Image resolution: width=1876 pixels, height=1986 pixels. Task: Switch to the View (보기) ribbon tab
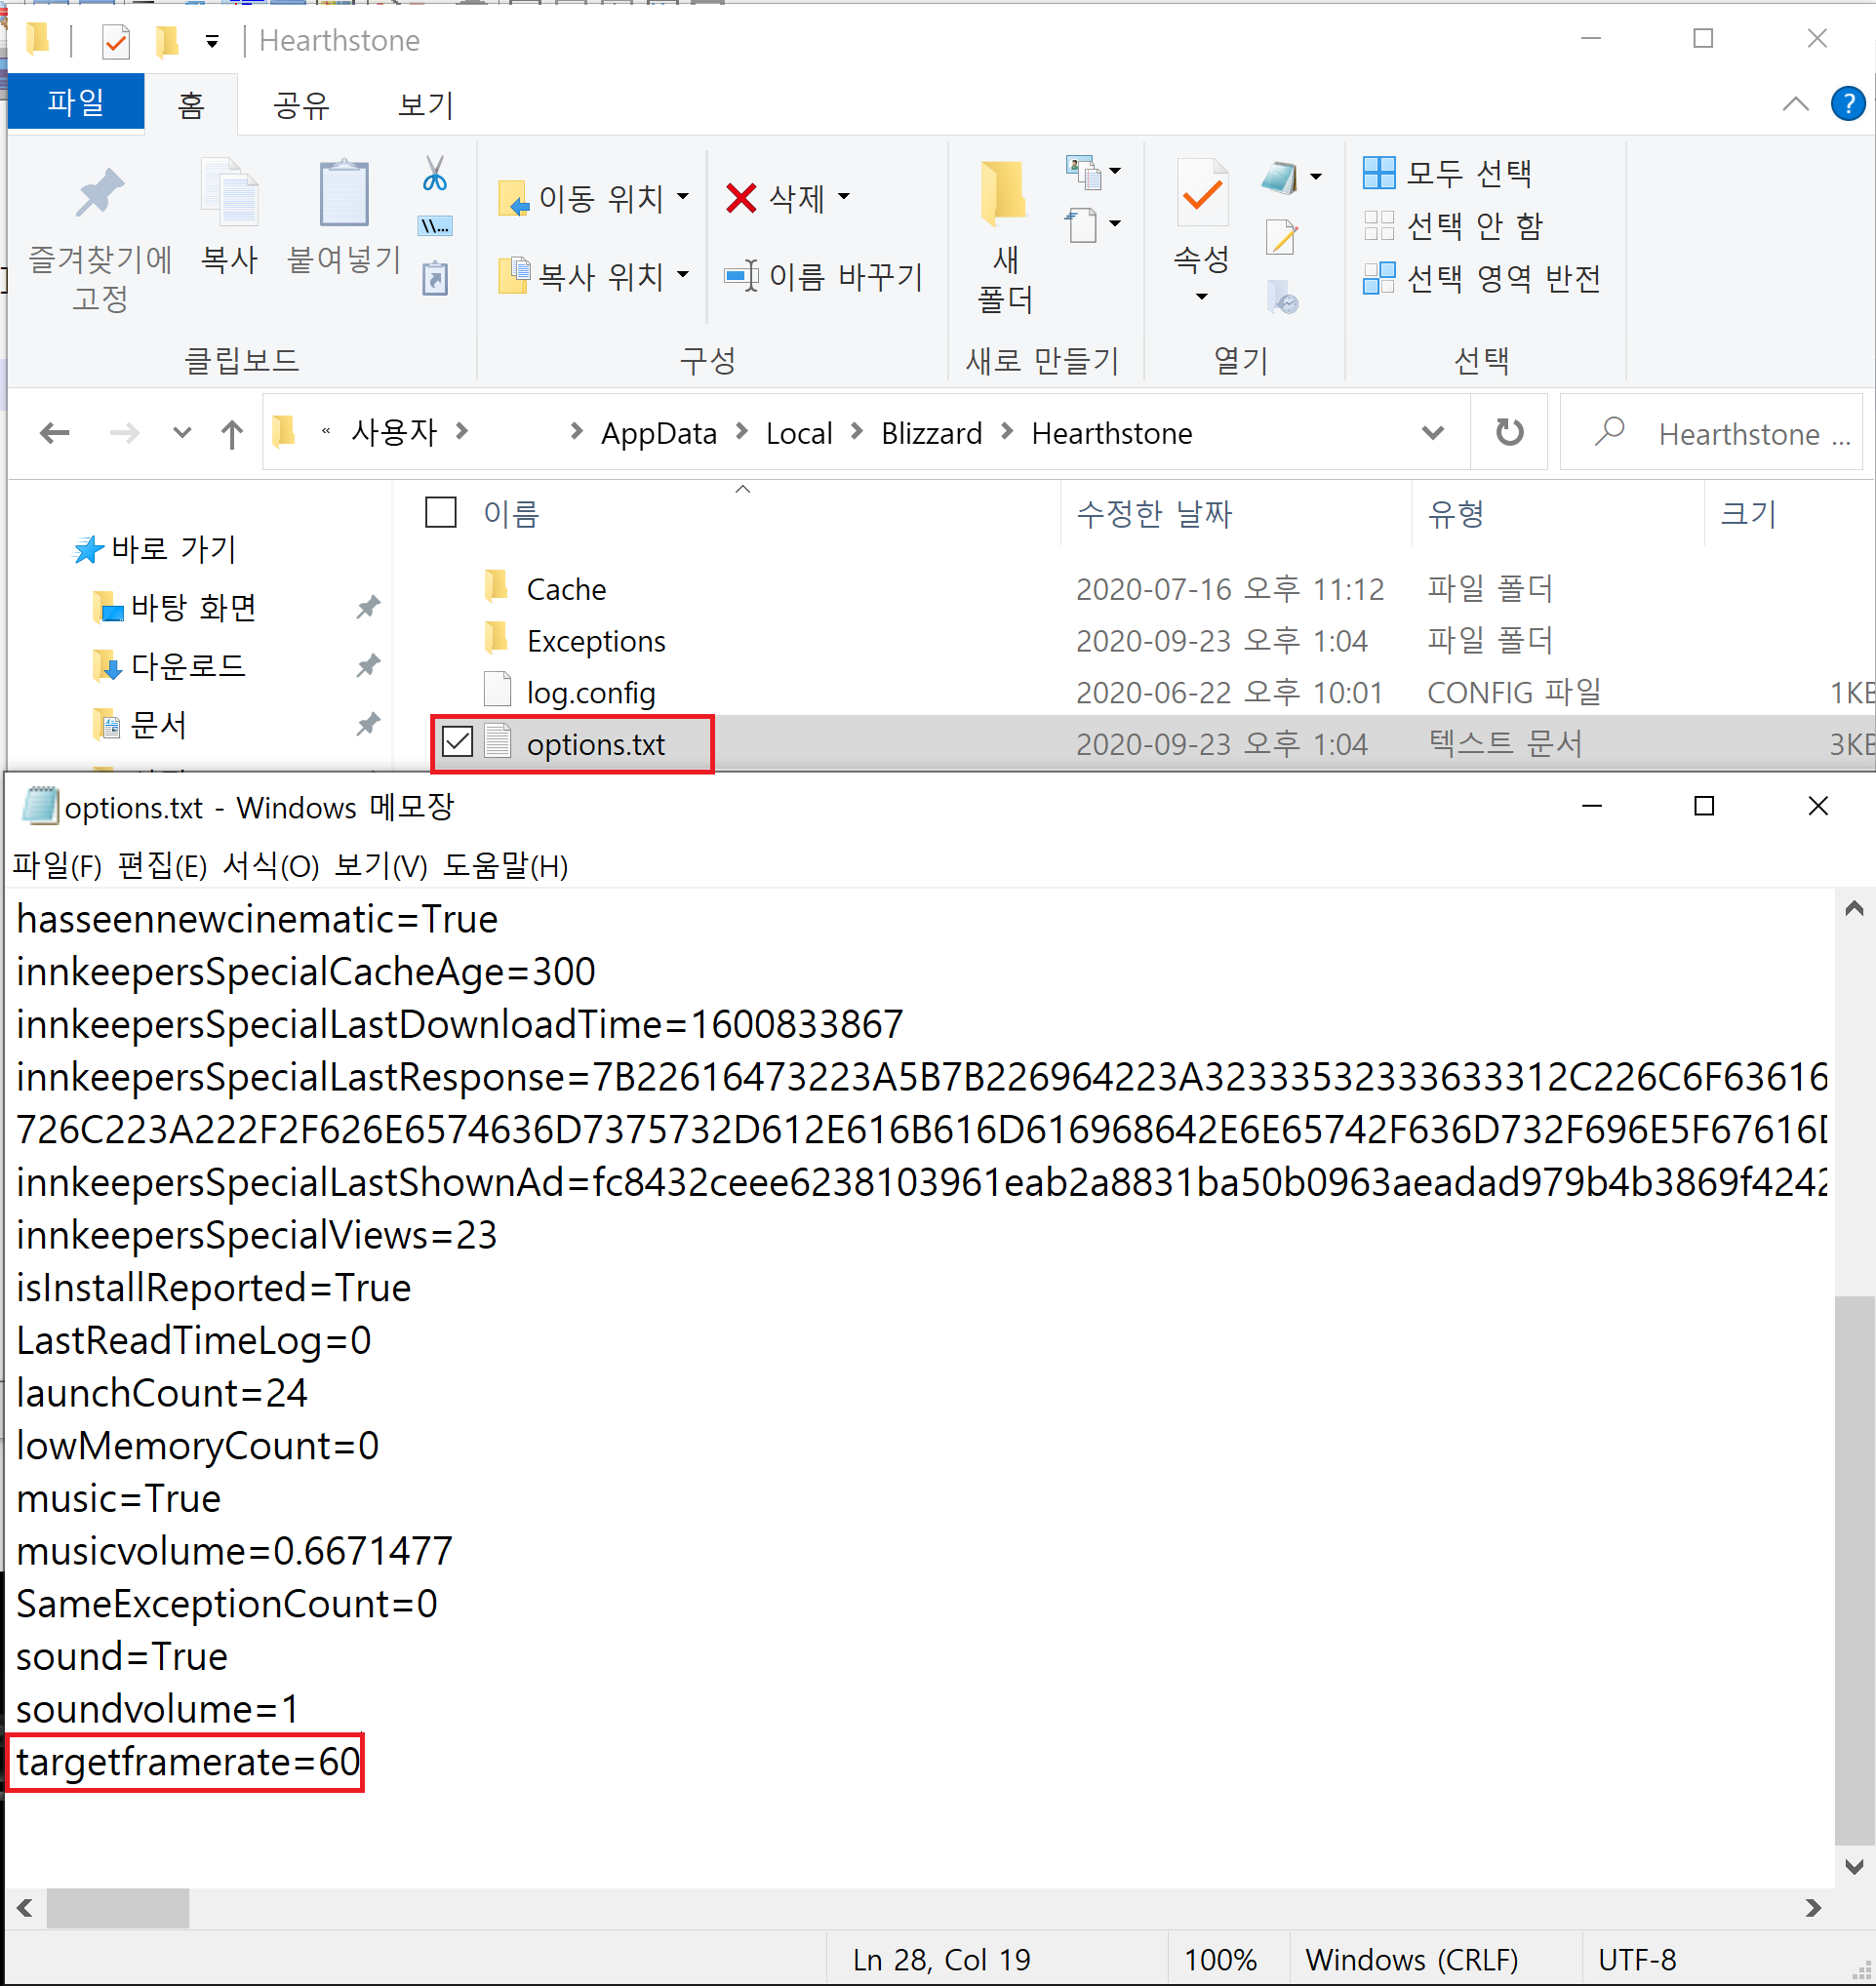[425, 104]
